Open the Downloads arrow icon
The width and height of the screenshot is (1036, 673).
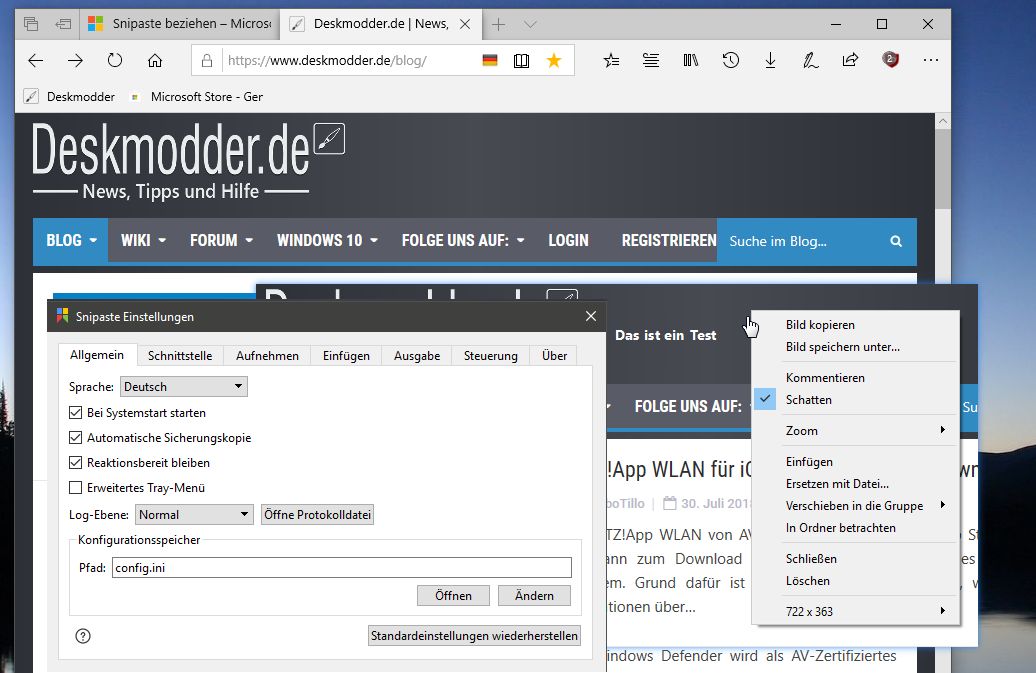(770, 61)
